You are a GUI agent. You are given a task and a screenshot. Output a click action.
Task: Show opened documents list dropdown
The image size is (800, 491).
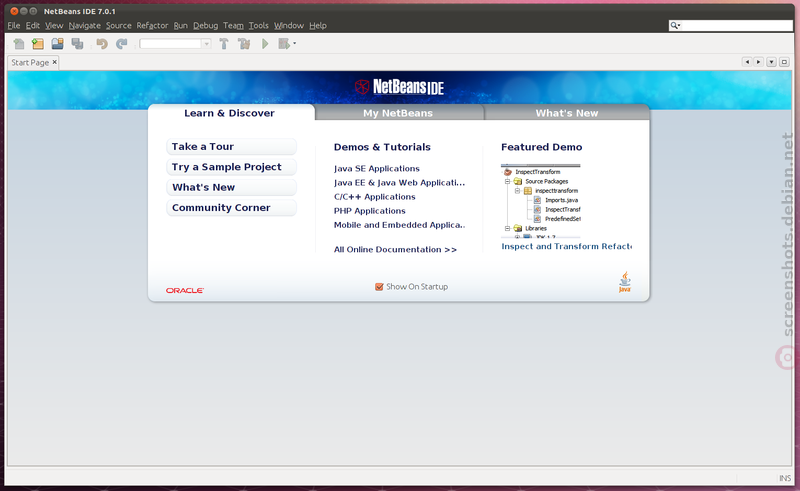coord(771,62)
